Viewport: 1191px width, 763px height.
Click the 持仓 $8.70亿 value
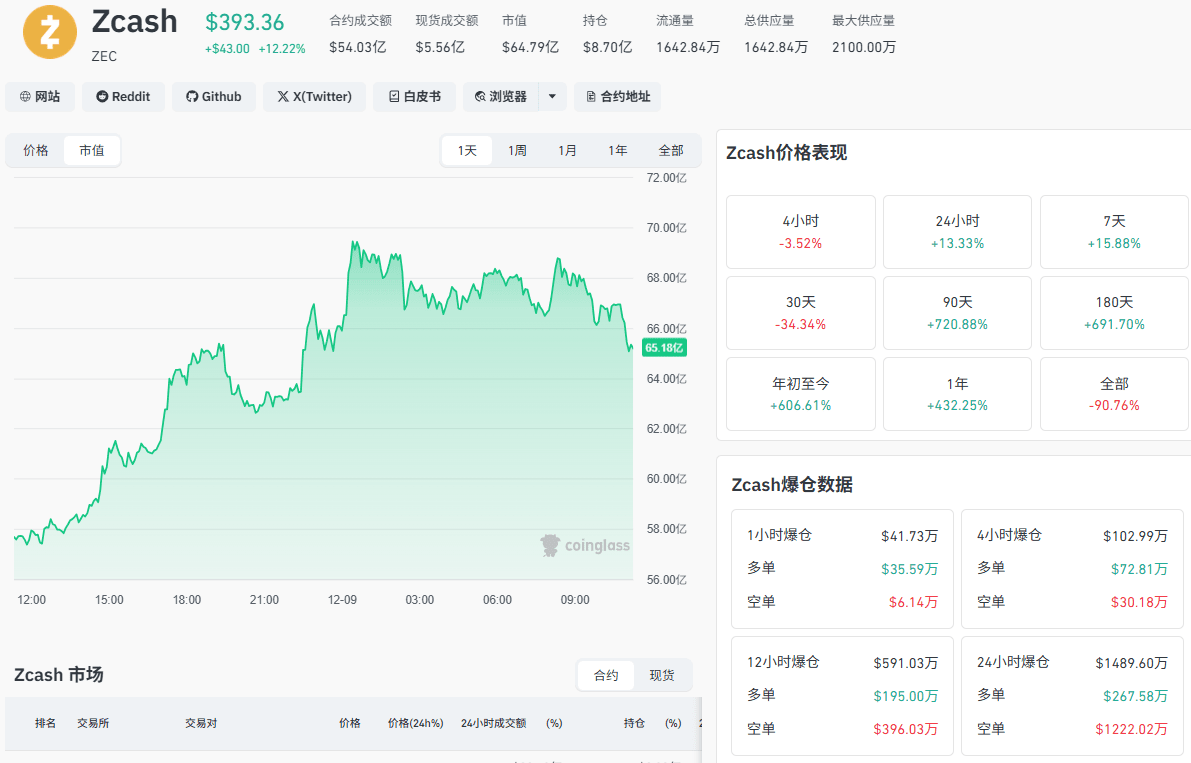click(x=608, y=47)
